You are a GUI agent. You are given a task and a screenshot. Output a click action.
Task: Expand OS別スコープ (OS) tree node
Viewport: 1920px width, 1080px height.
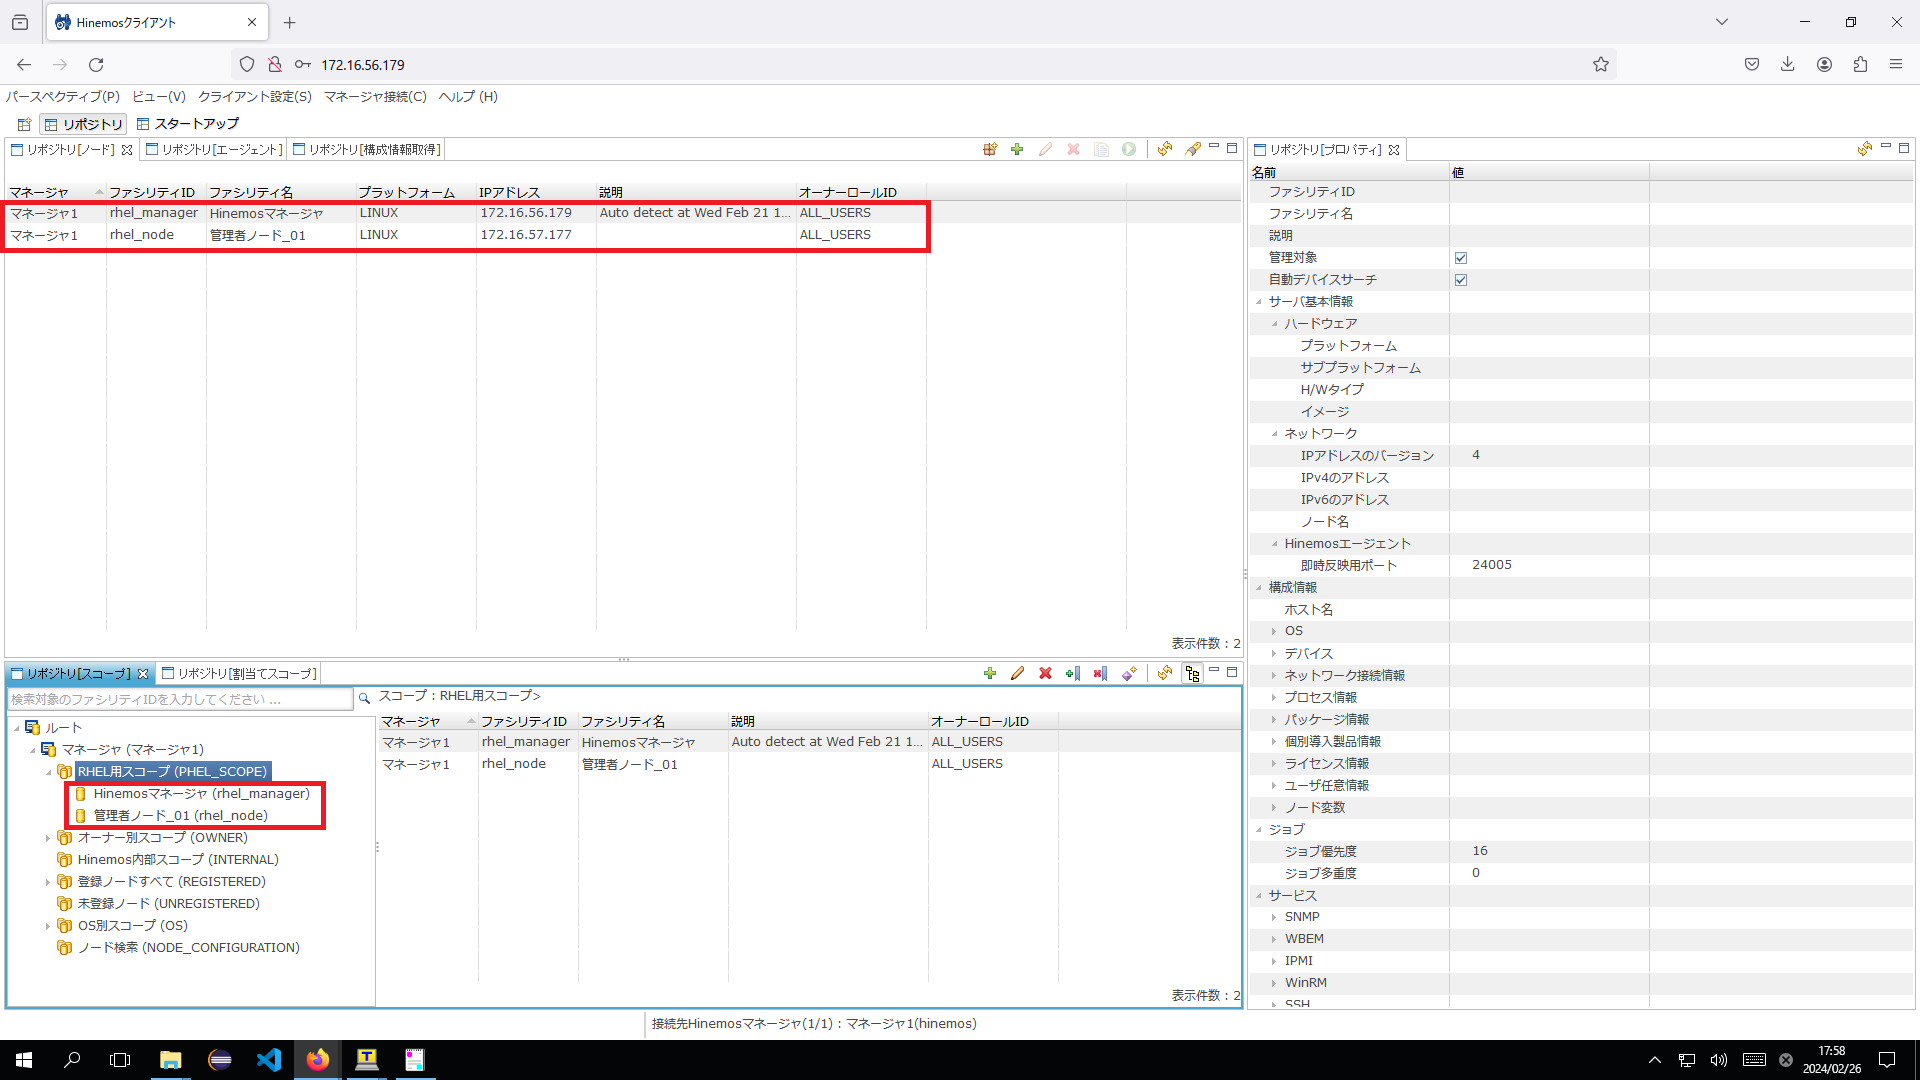pos(47,926)
